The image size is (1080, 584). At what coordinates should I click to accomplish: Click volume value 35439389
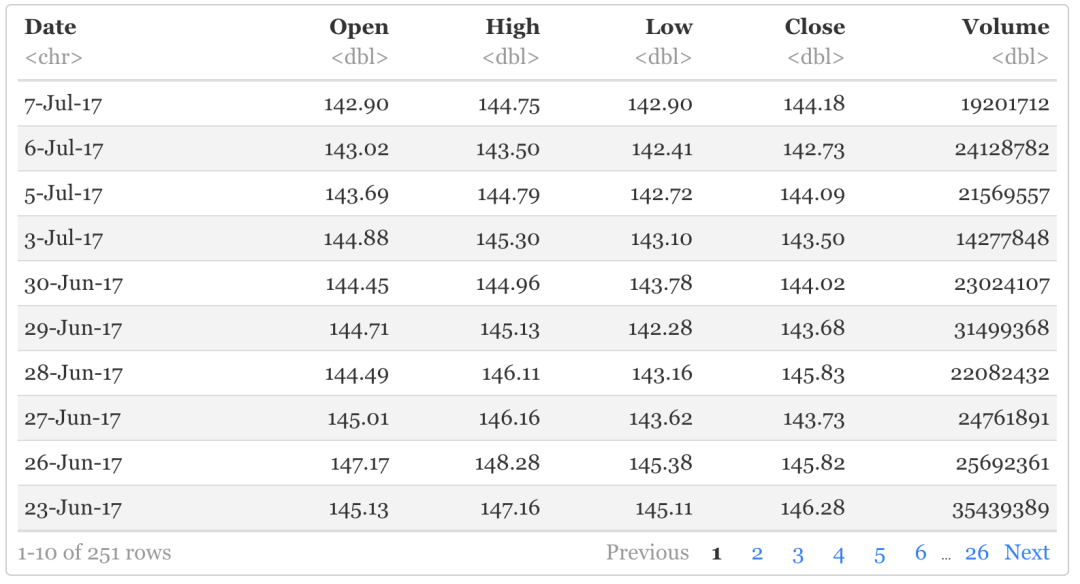(1001, 509)
